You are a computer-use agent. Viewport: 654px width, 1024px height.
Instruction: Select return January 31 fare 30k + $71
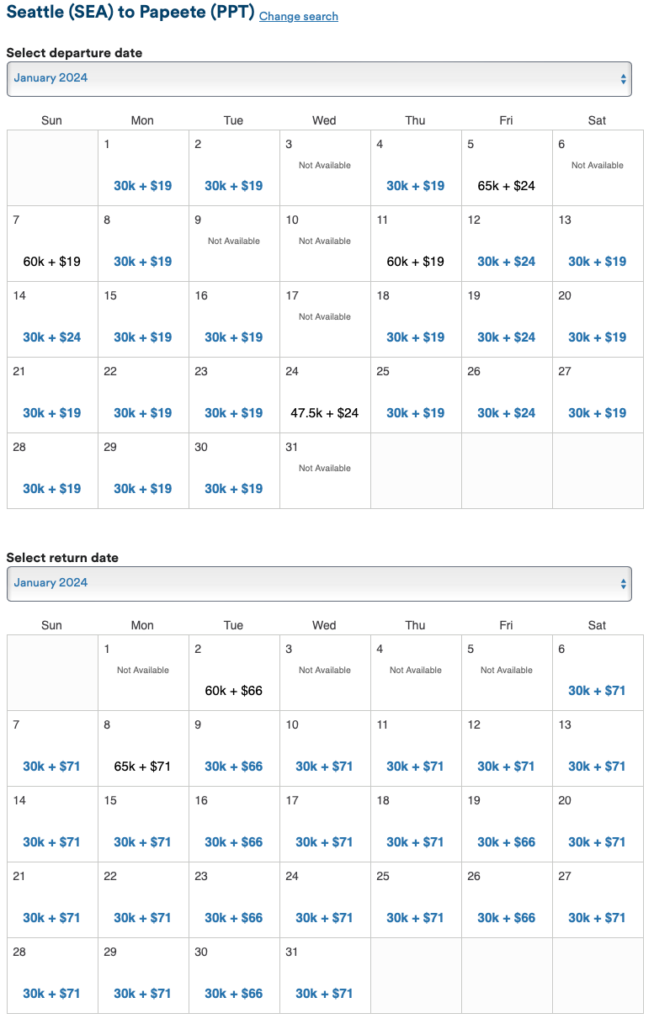[324, 994]
